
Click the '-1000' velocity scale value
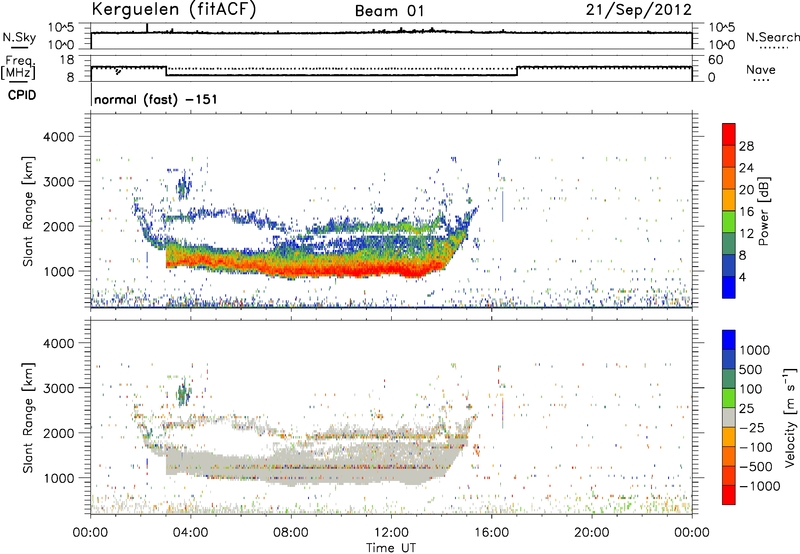coord(760,486)
